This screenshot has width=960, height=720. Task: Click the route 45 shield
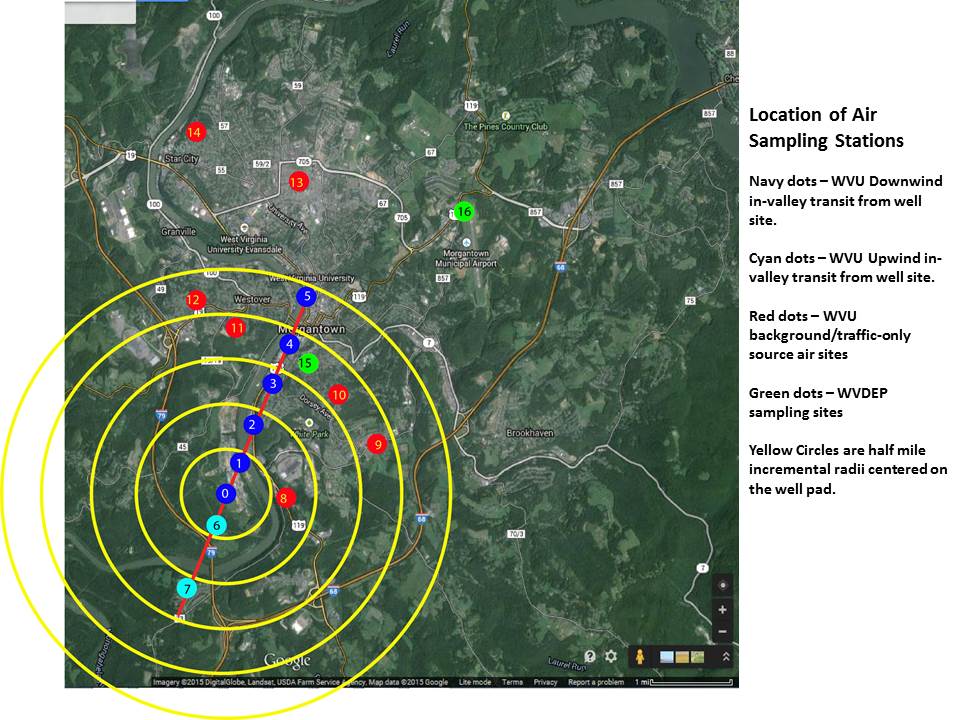click(x=182, y=447)
